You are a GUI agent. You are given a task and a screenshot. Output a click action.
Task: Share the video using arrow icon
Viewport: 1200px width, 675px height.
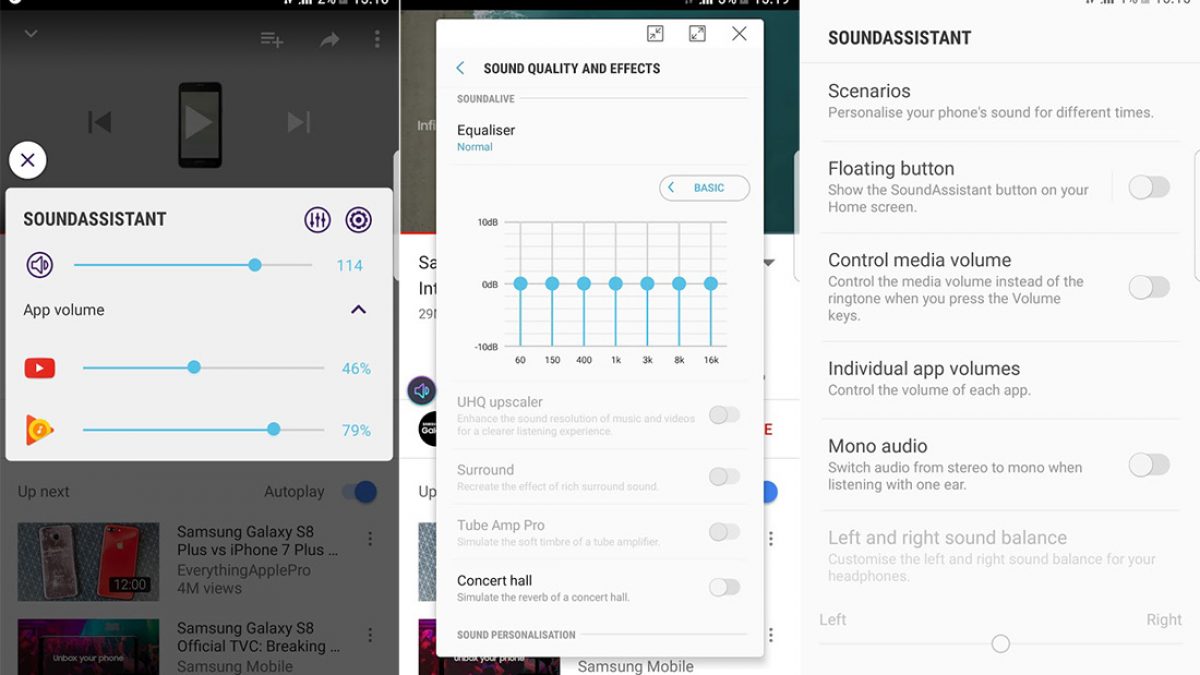[x=329, y=39]
